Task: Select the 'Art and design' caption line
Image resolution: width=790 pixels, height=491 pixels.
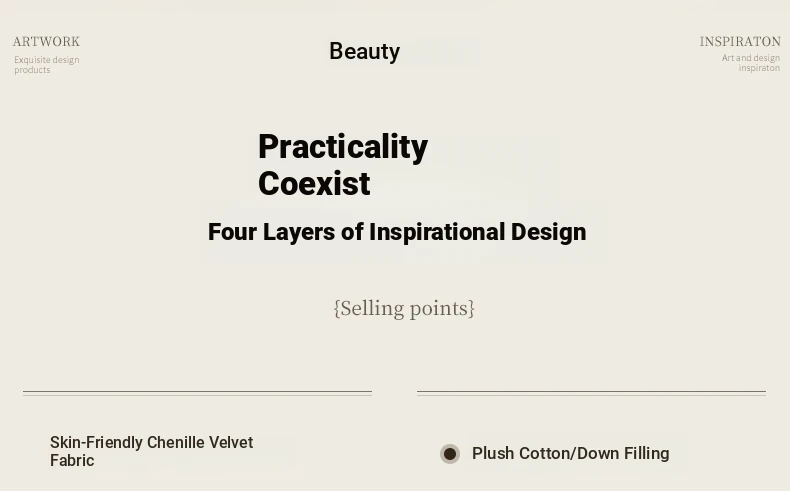Action: click(751, 58)
